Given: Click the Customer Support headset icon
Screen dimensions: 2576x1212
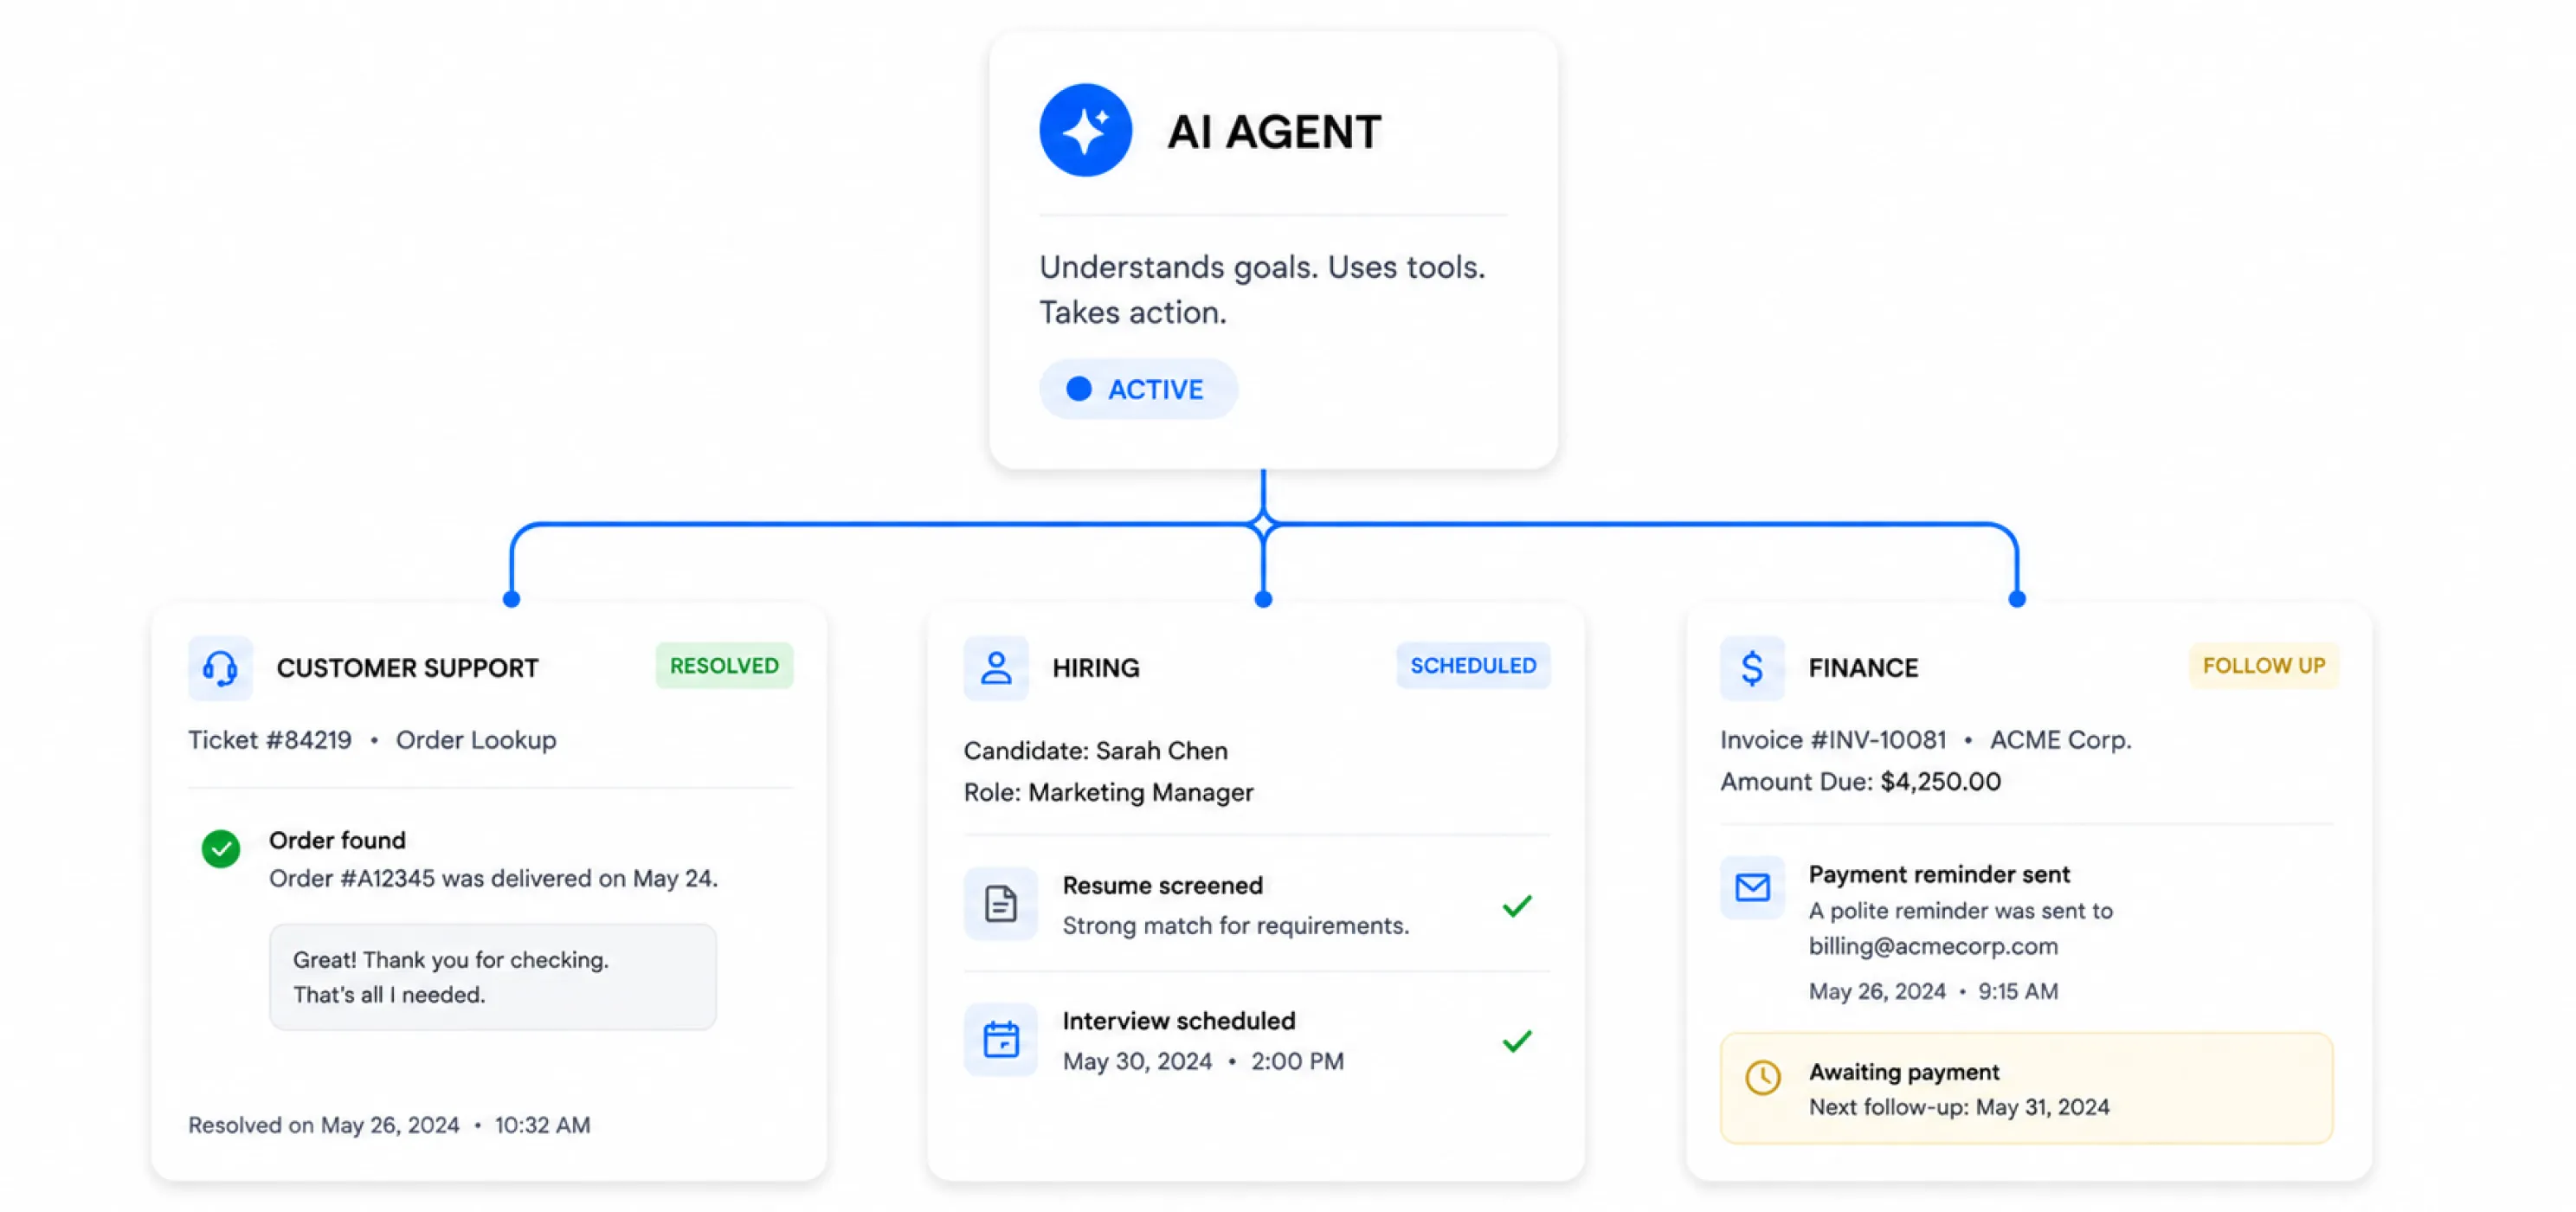Looking at the screenshot, I should click(x=220, y=667).
